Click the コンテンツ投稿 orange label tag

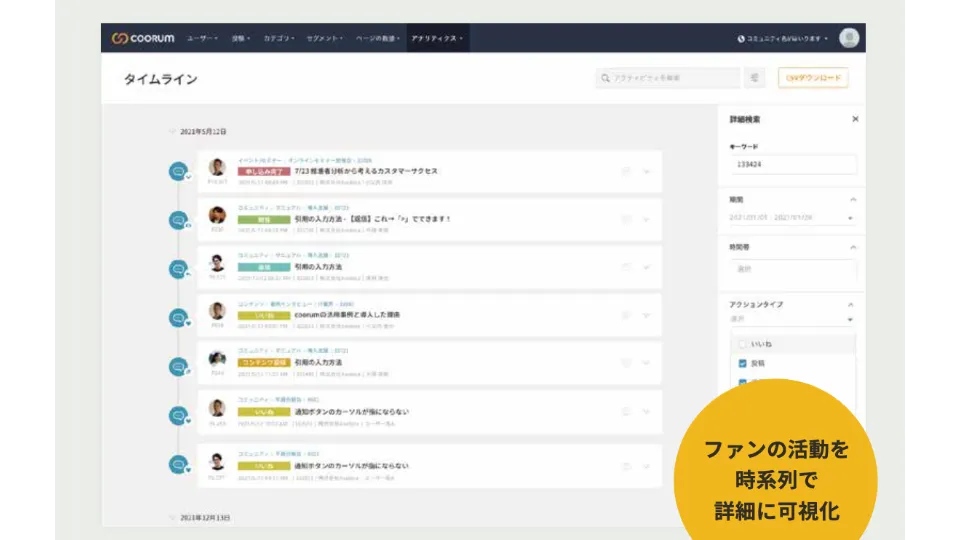(x=264, y=362)
